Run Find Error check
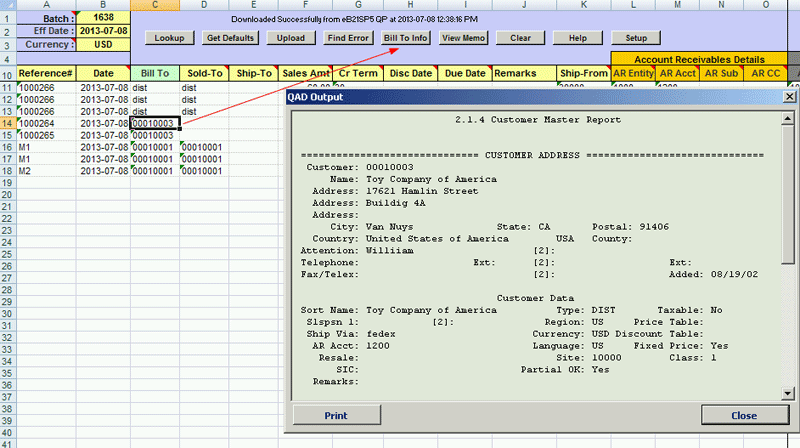 click(x=348, y=38)
